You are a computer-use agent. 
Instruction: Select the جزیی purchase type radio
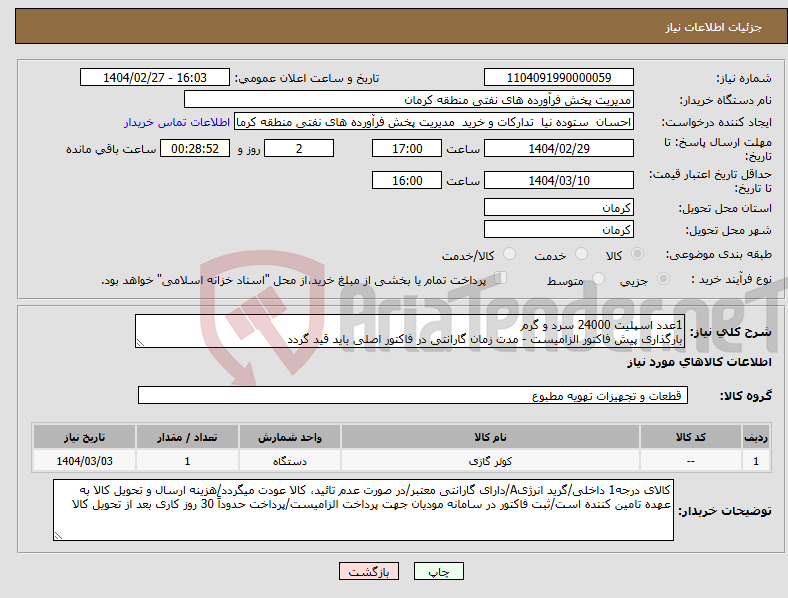point(663,278)
